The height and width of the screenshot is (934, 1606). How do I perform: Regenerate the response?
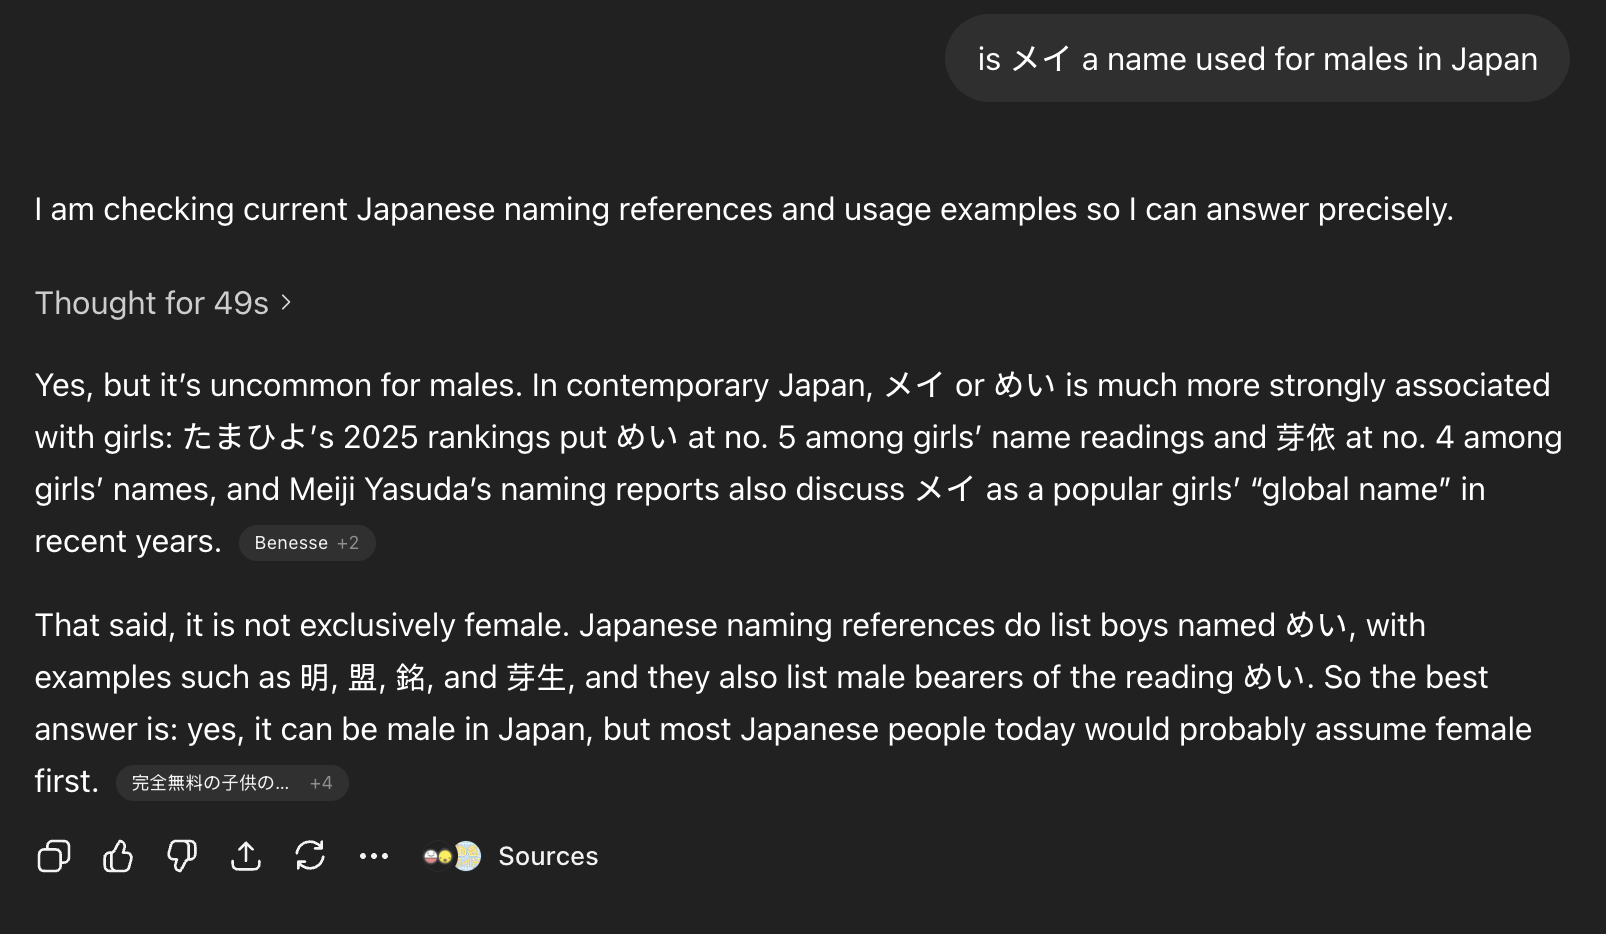(310, 856)
